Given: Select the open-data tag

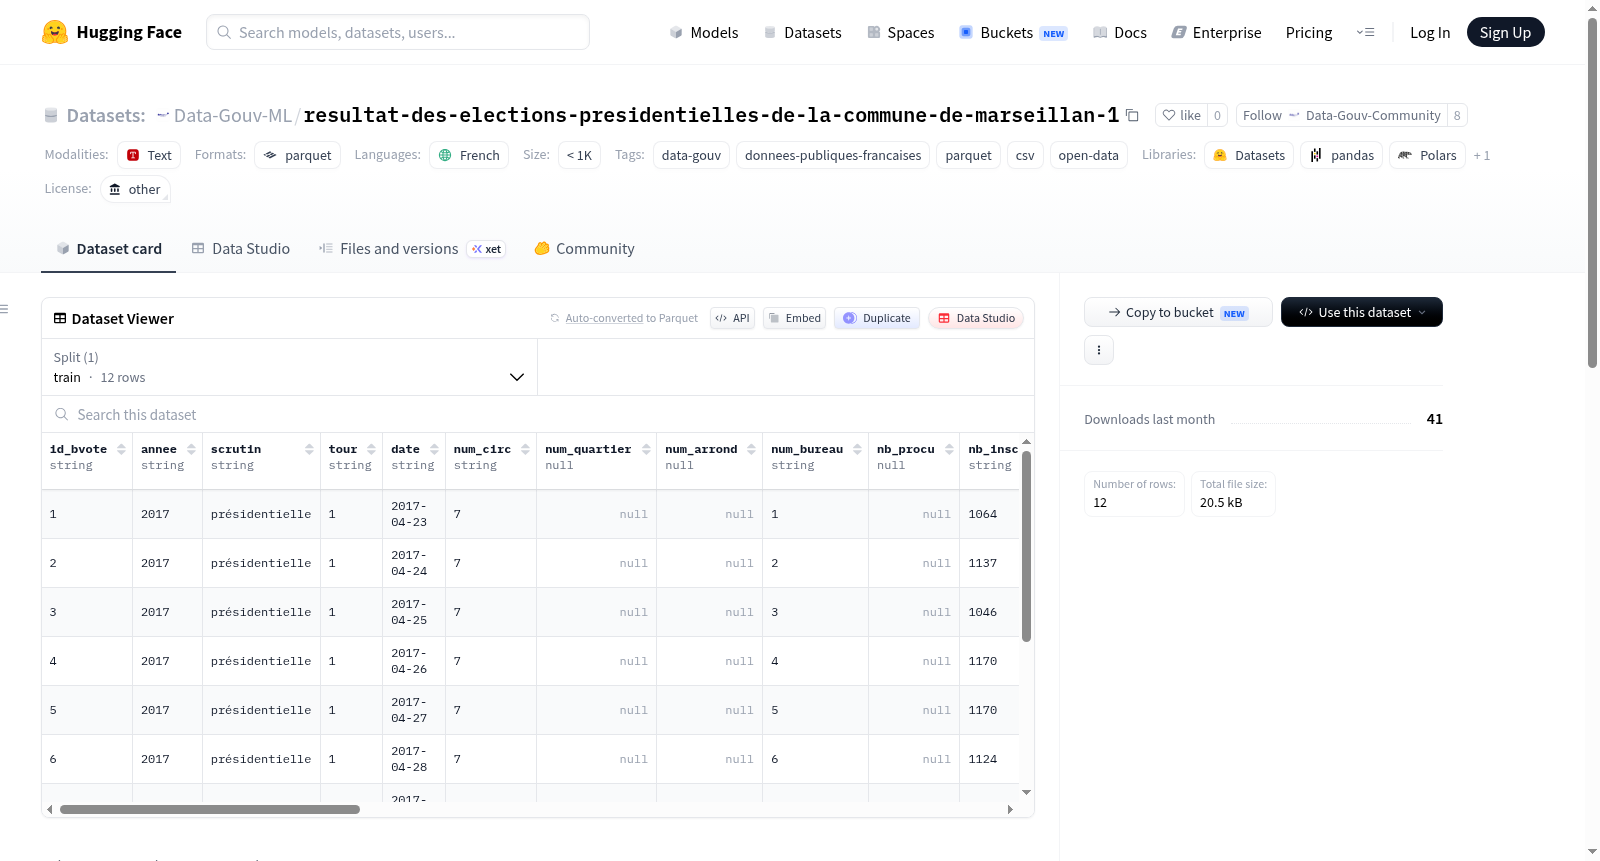Looking at the screenshot, I should pyautogui.click(x=1088, y=155).
